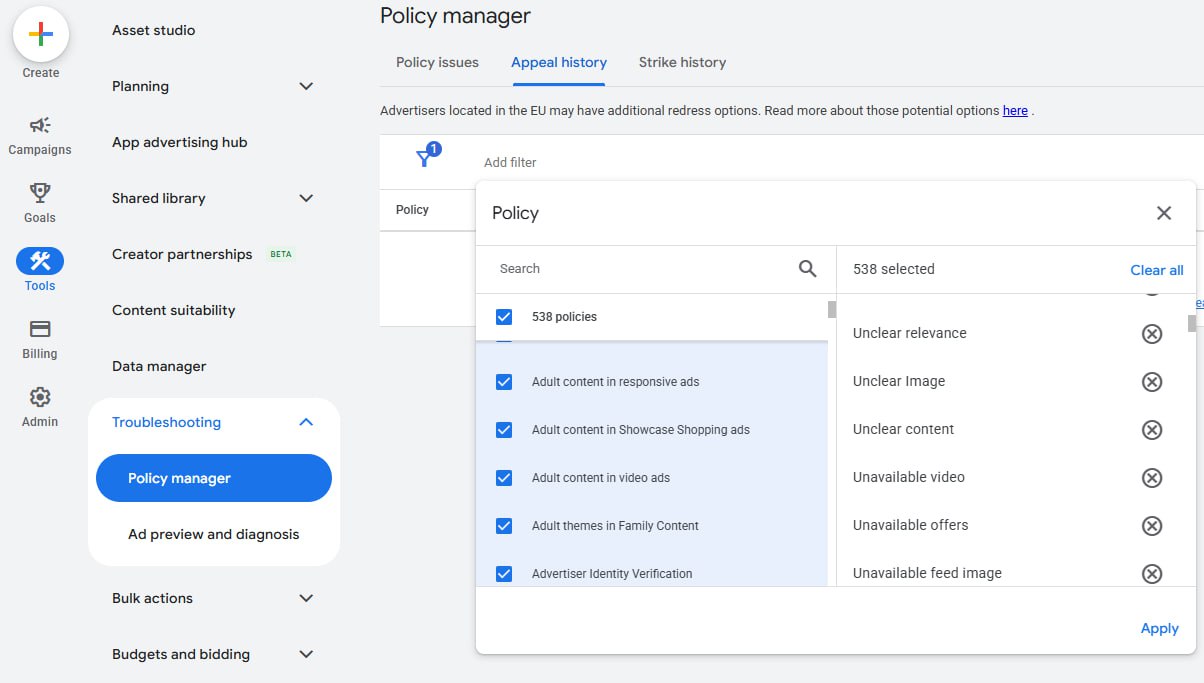1204x683 pixels.
Task: Open Admin with the gear icon
Action: click(40, 397)
